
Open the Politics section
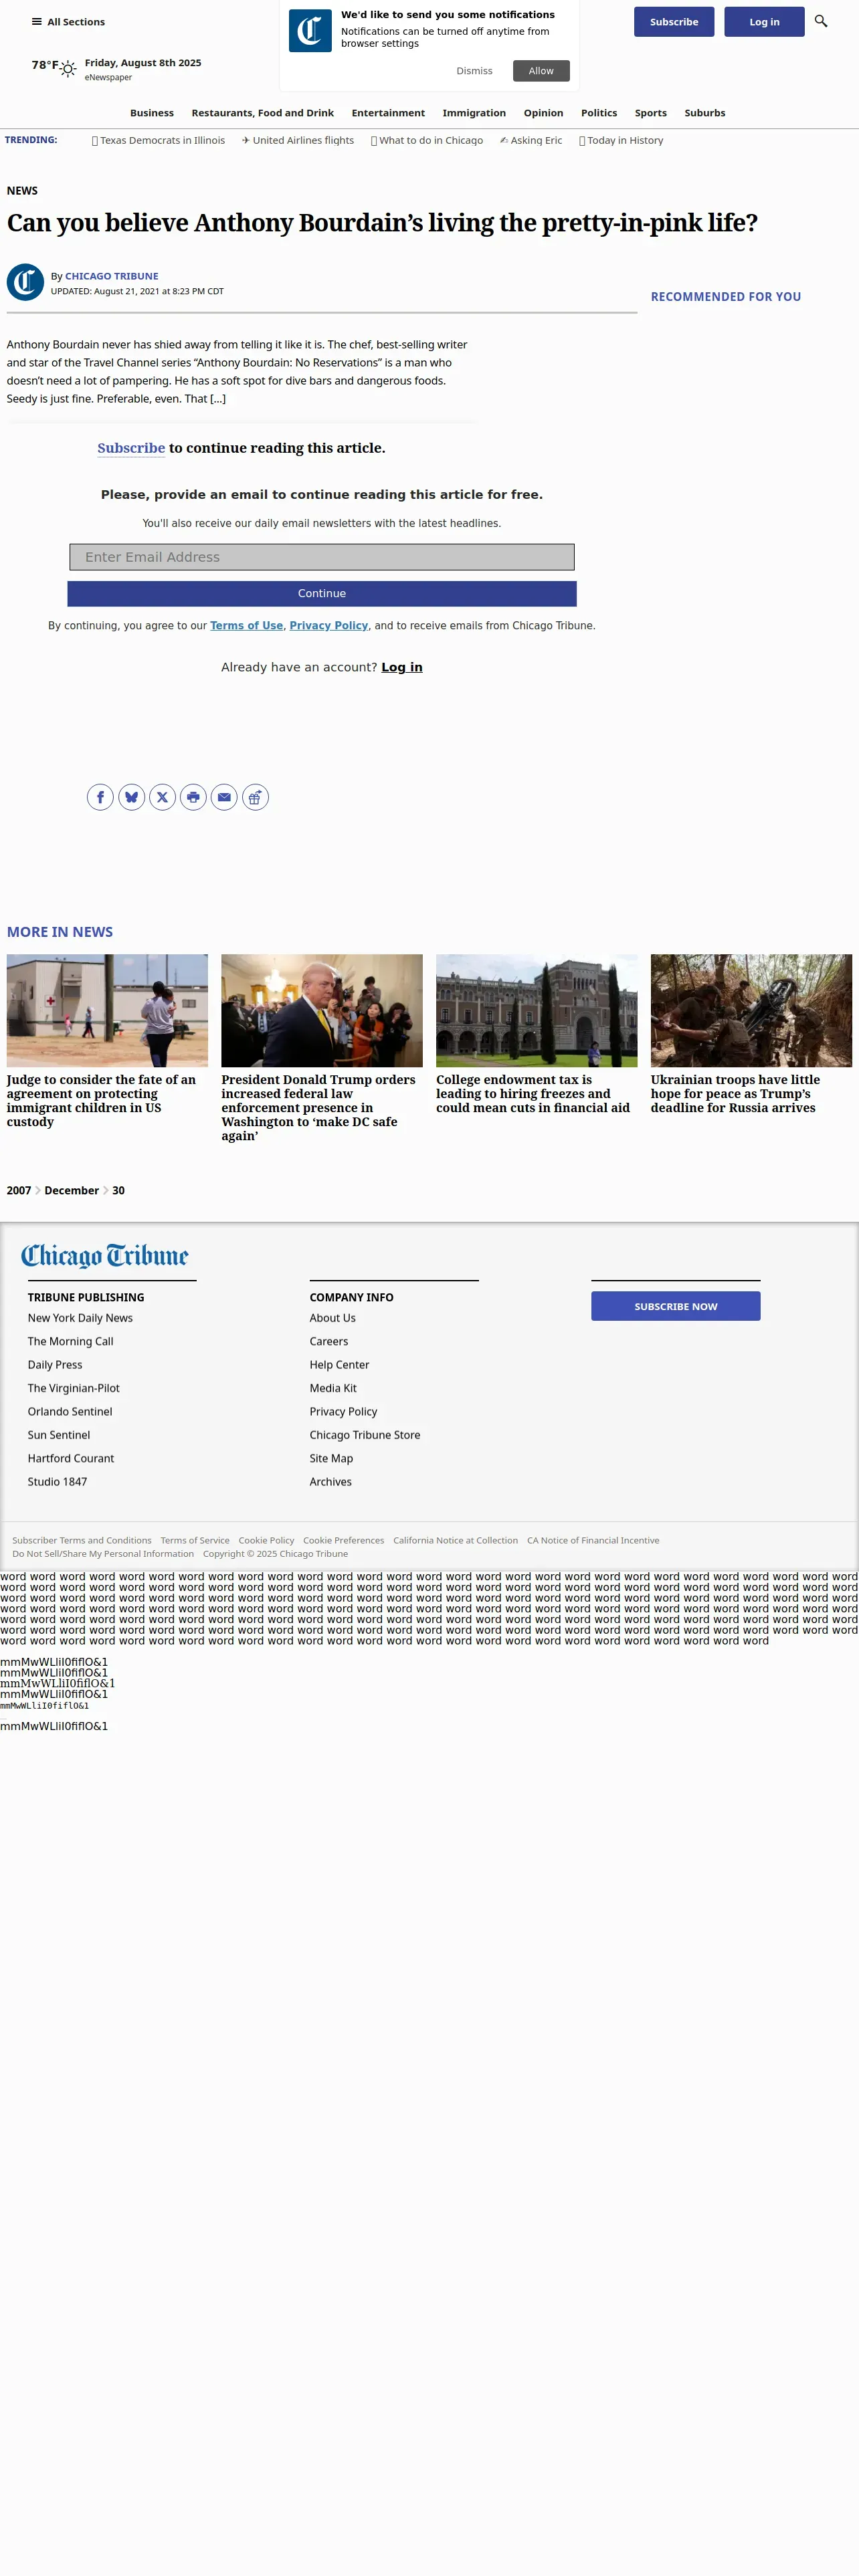(x=599, y=113)
